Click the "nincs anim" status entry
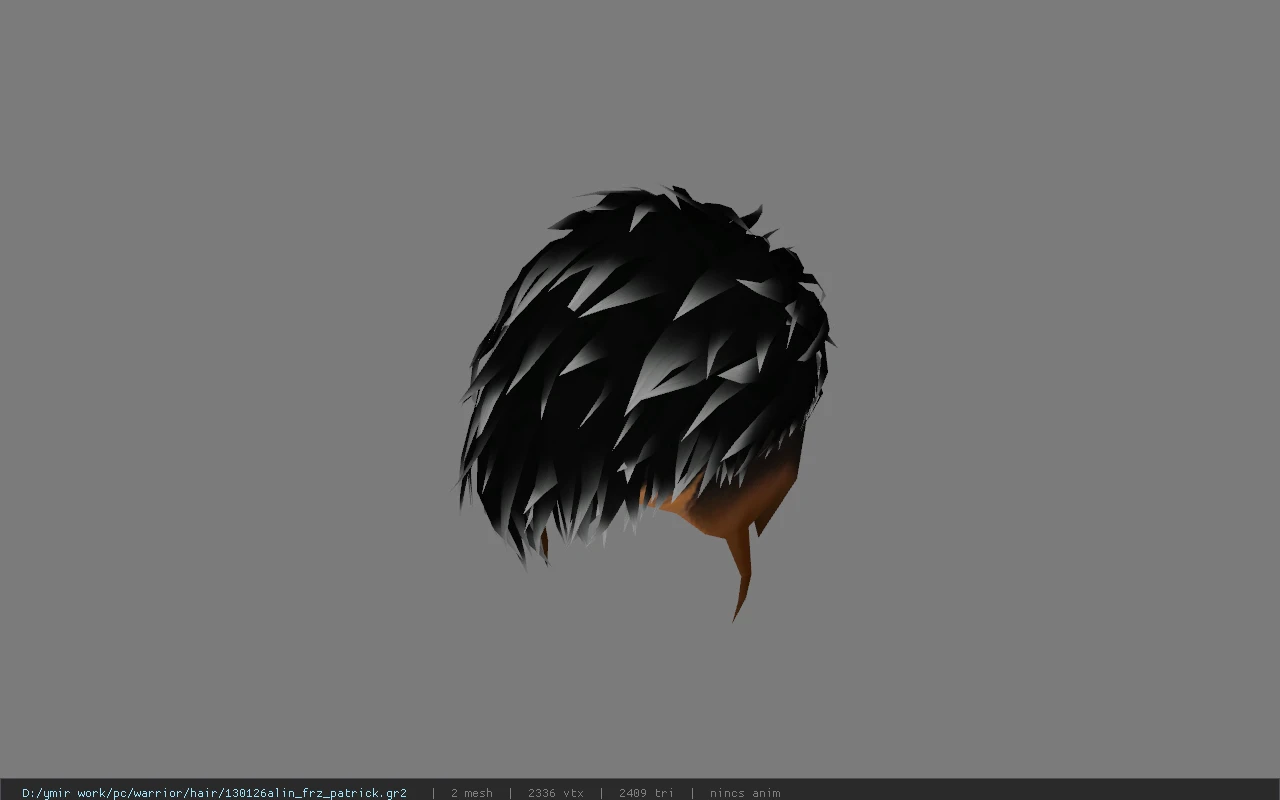 (x=745, y=793)
